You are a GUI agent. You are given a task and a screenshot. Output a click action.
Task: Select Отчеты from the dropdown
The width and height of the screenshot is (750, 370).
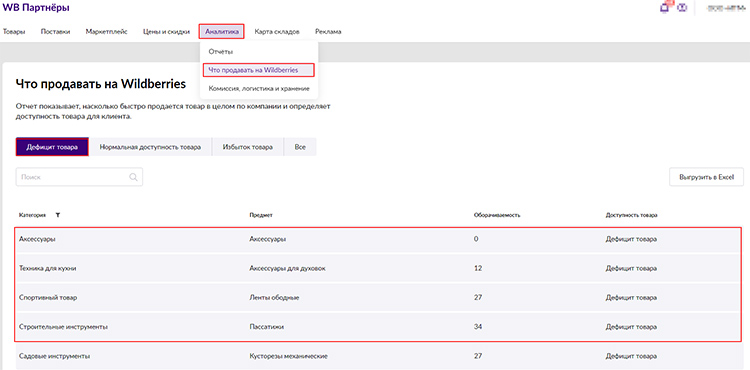tap(221, 51)
